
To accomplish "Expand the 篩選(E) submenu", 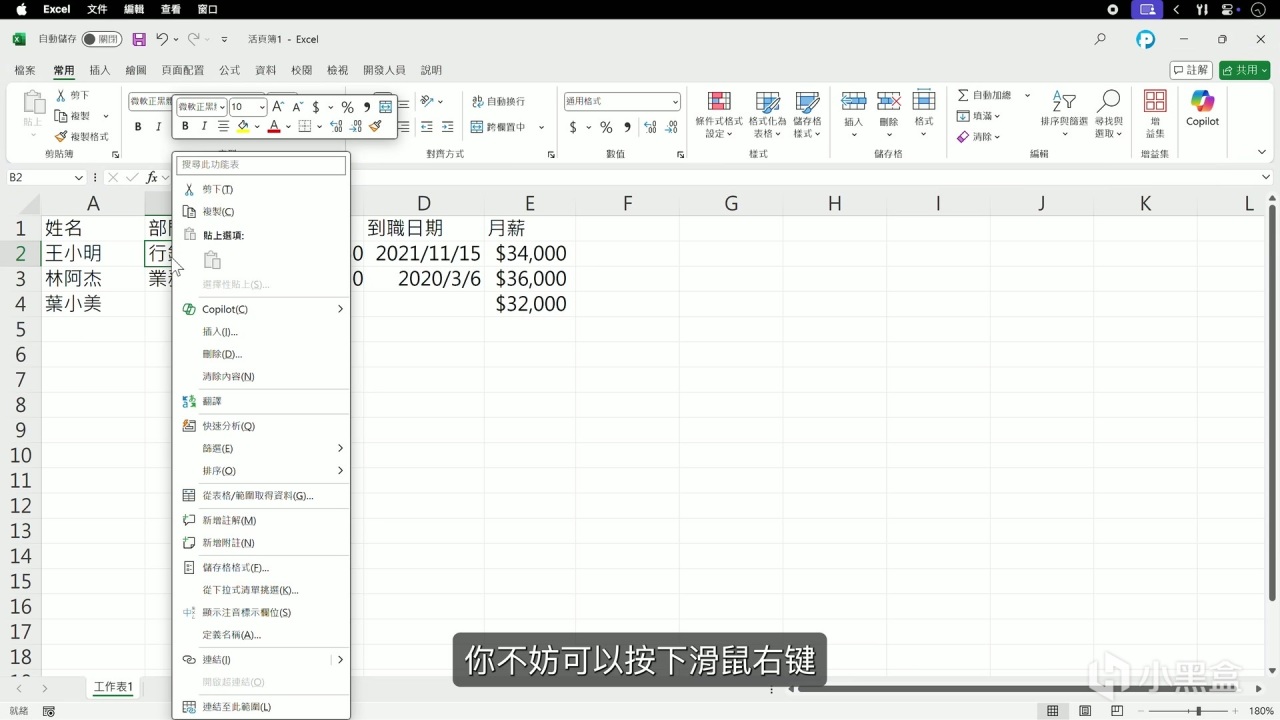I will (260, 448).
